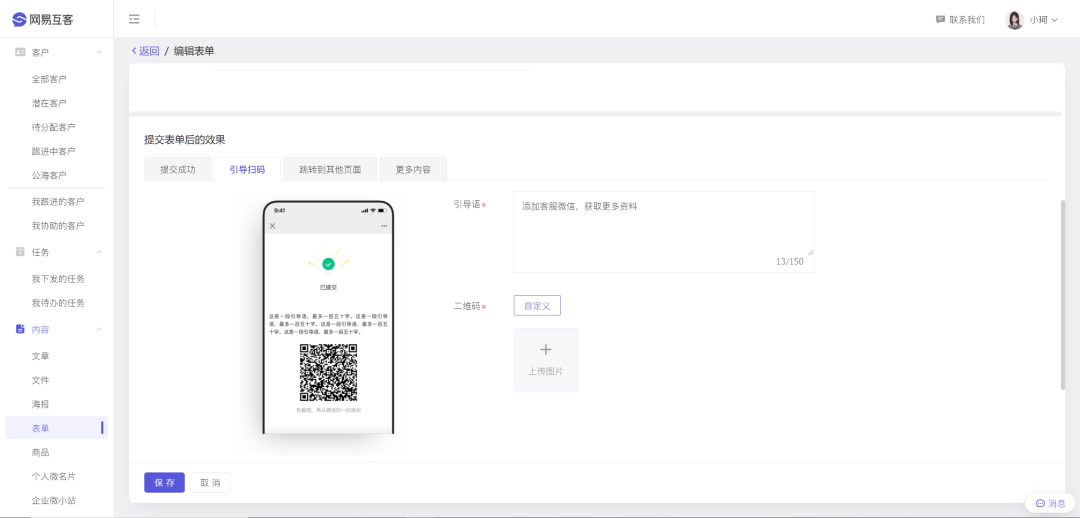Select 公海客户 menu item

point(49,176)
